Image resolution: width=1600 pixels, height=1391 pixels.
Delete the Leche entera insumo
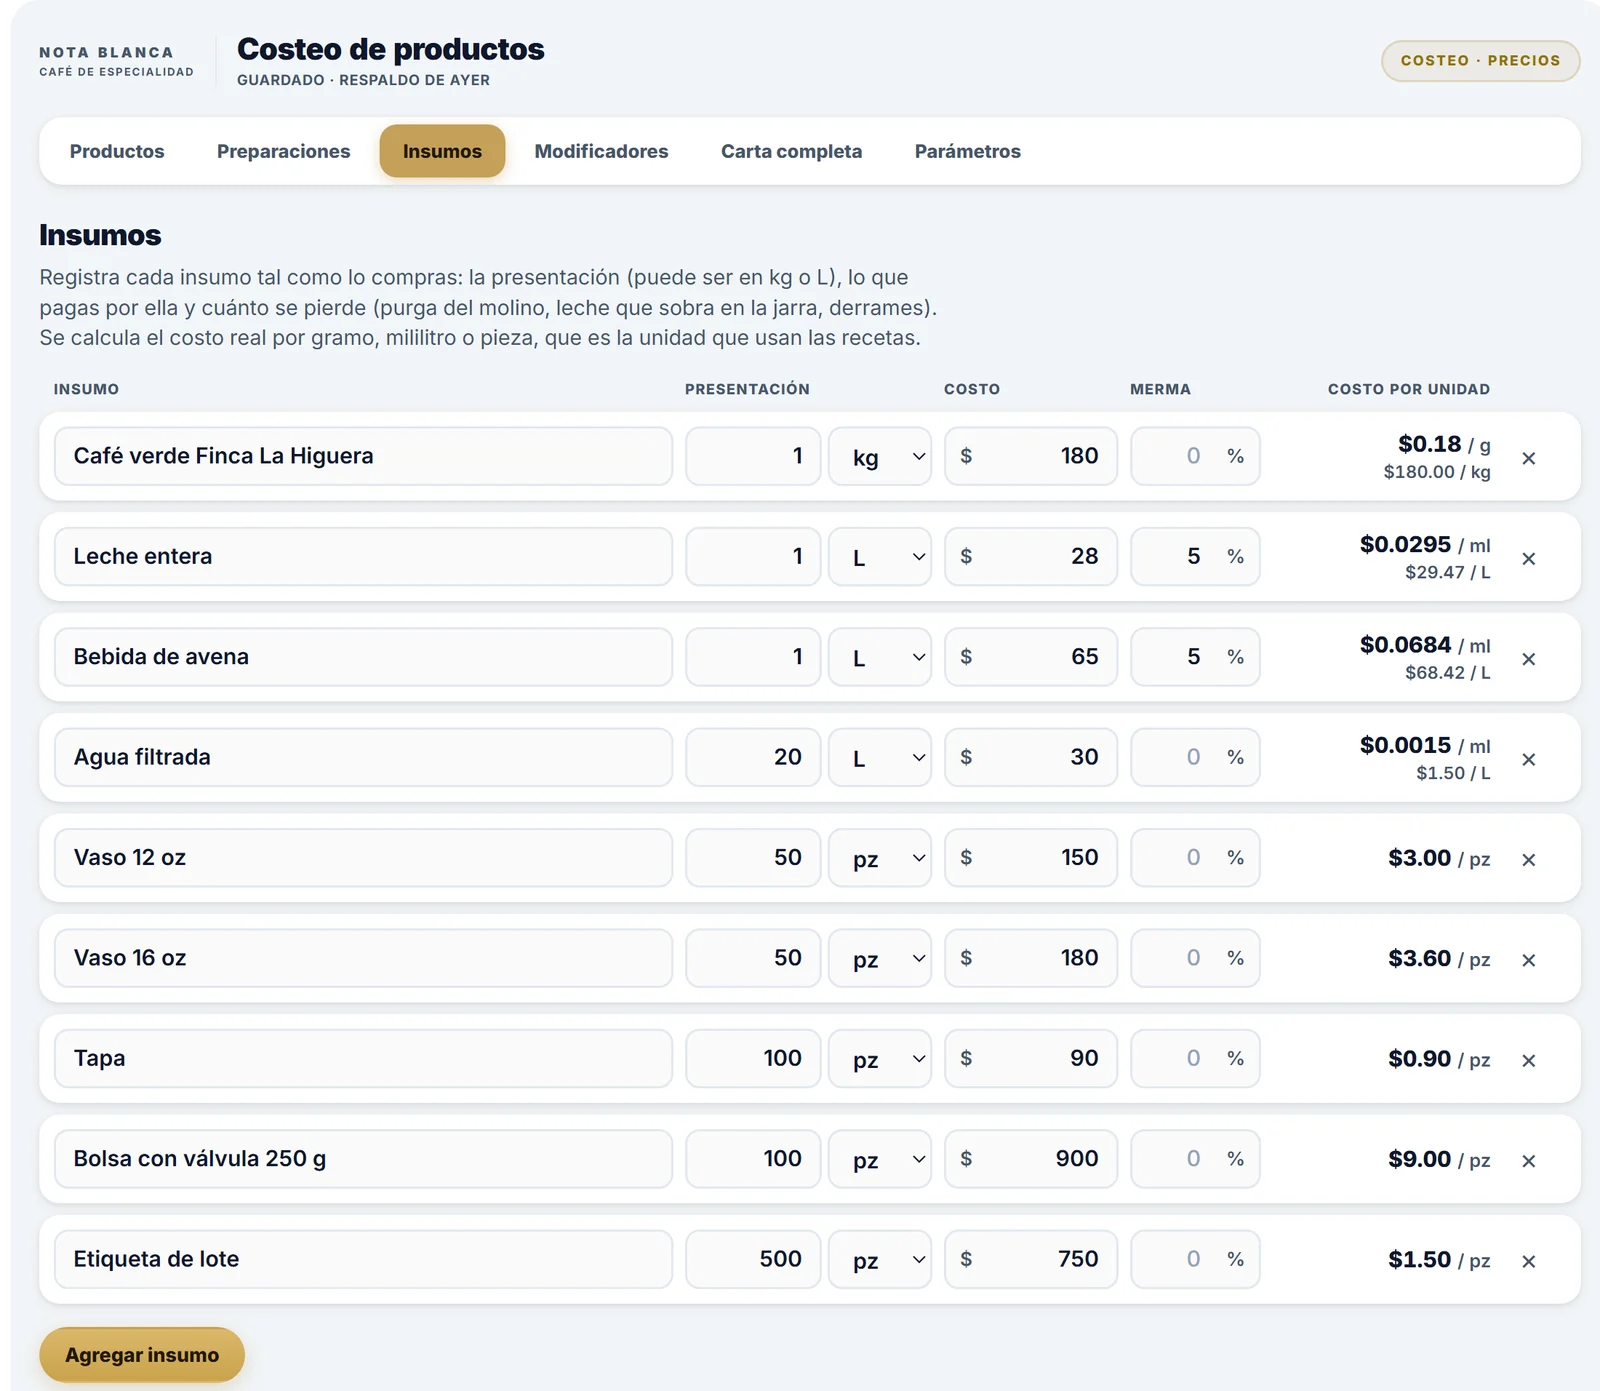[1528, 559]
